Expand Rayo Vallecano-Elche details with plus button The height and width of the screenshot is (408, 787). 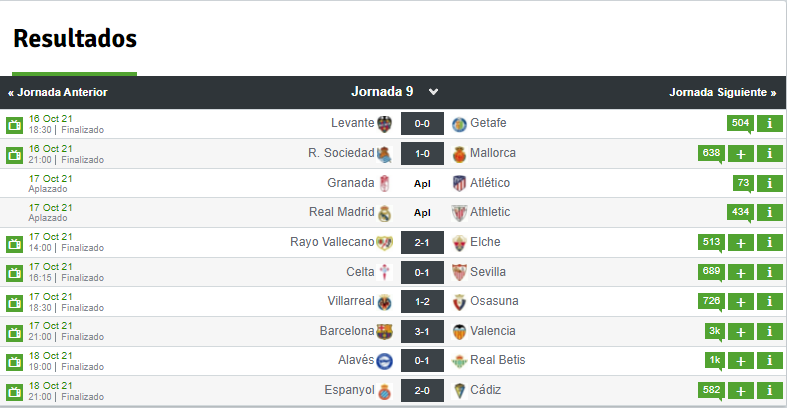[740, 243]
